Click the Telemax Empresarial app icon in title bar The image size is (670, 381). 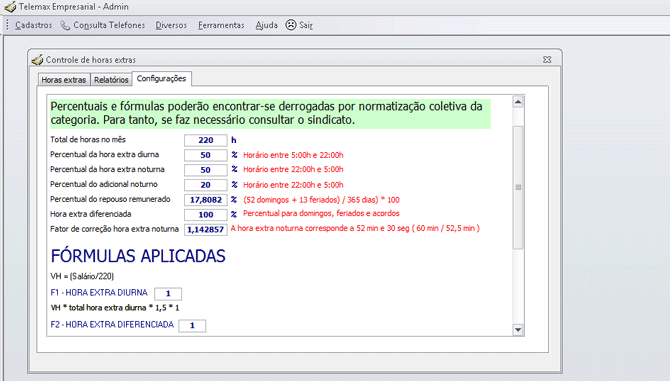pyautogui.click(x=10, y=7)
